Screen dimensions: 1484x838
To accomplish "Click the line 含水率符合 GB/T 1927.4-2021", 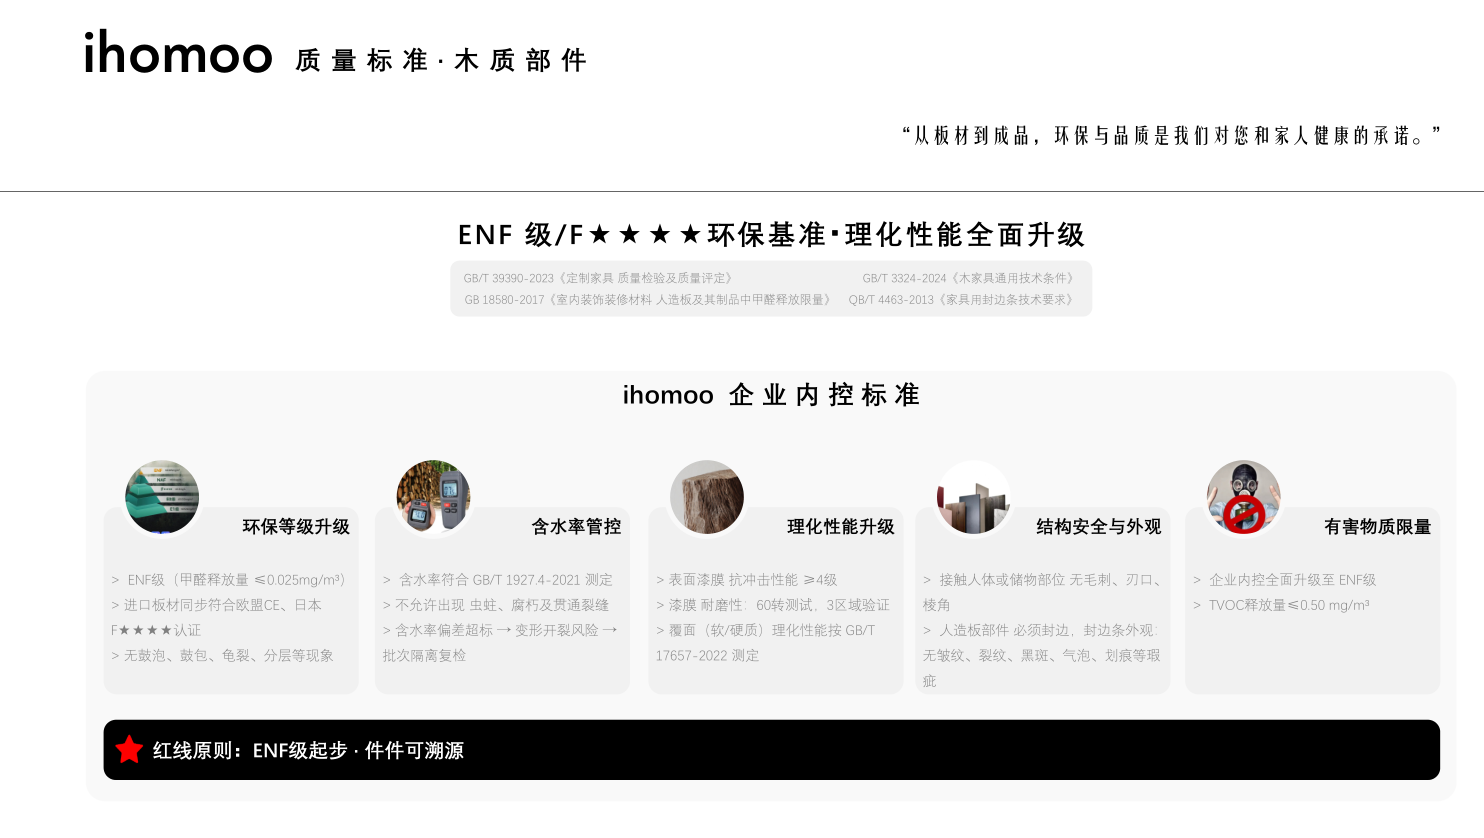I will tap(498, 580).
